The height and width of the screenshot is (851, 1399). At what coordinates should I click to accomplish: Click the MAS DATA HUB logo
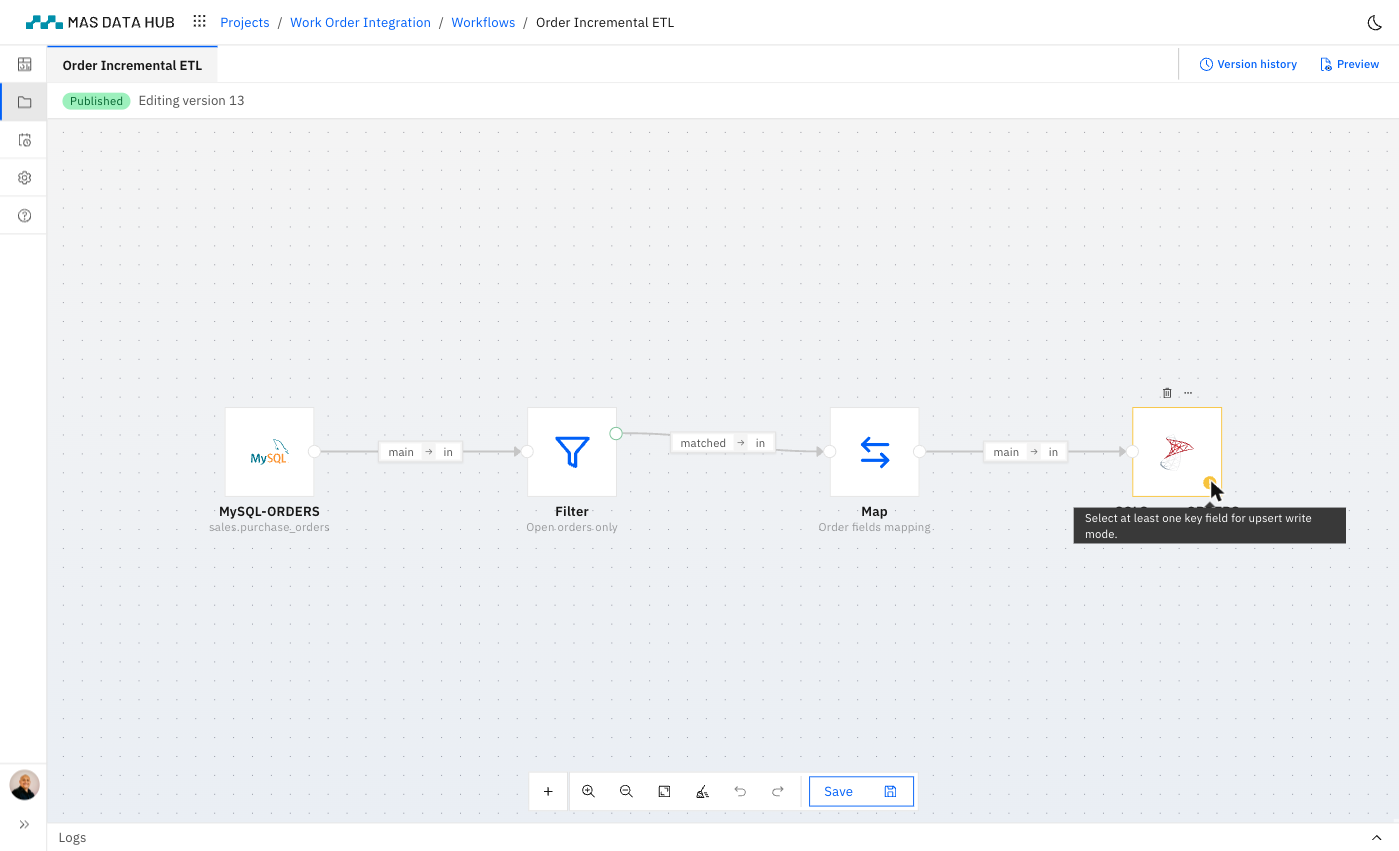pyautogui.click(x=100, y=22)
